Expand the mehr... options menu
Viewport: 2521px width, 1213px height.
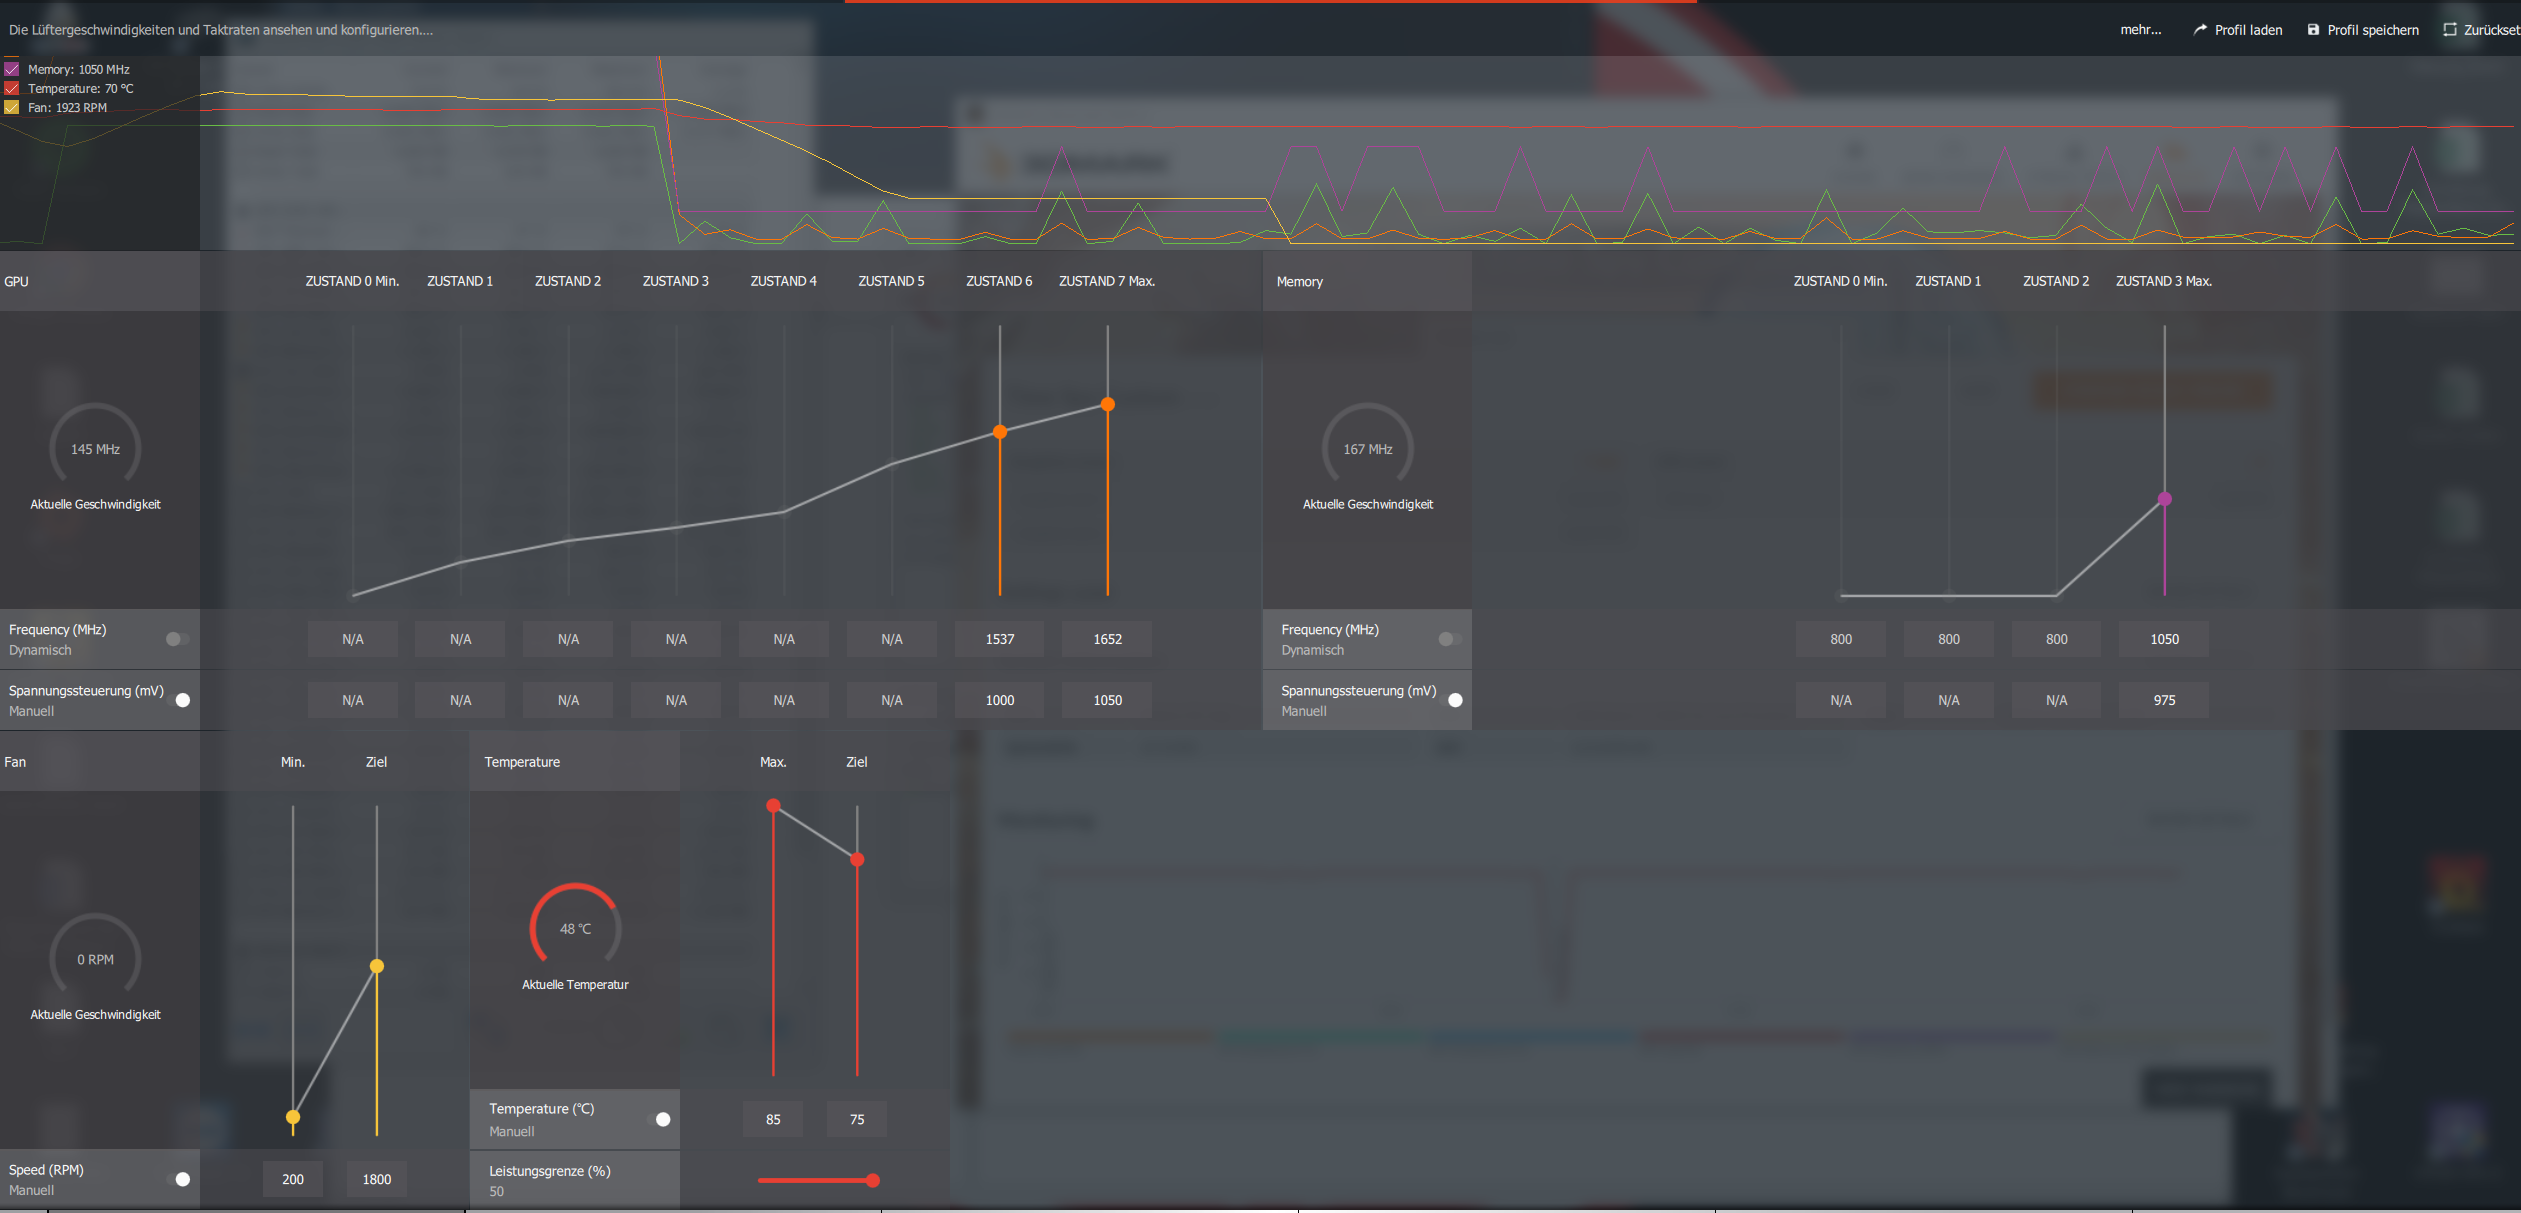(2140, 30)
